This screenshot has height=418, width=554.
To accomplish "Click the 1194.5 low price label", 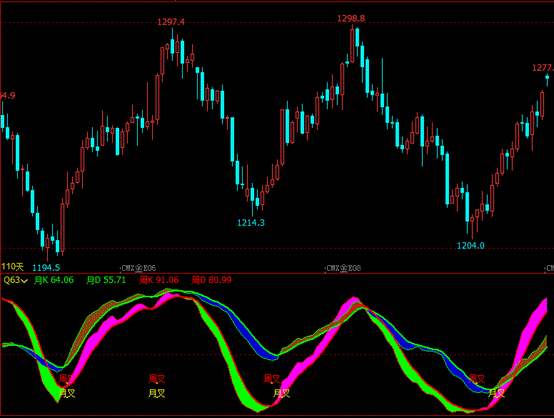I will (46, 267).
